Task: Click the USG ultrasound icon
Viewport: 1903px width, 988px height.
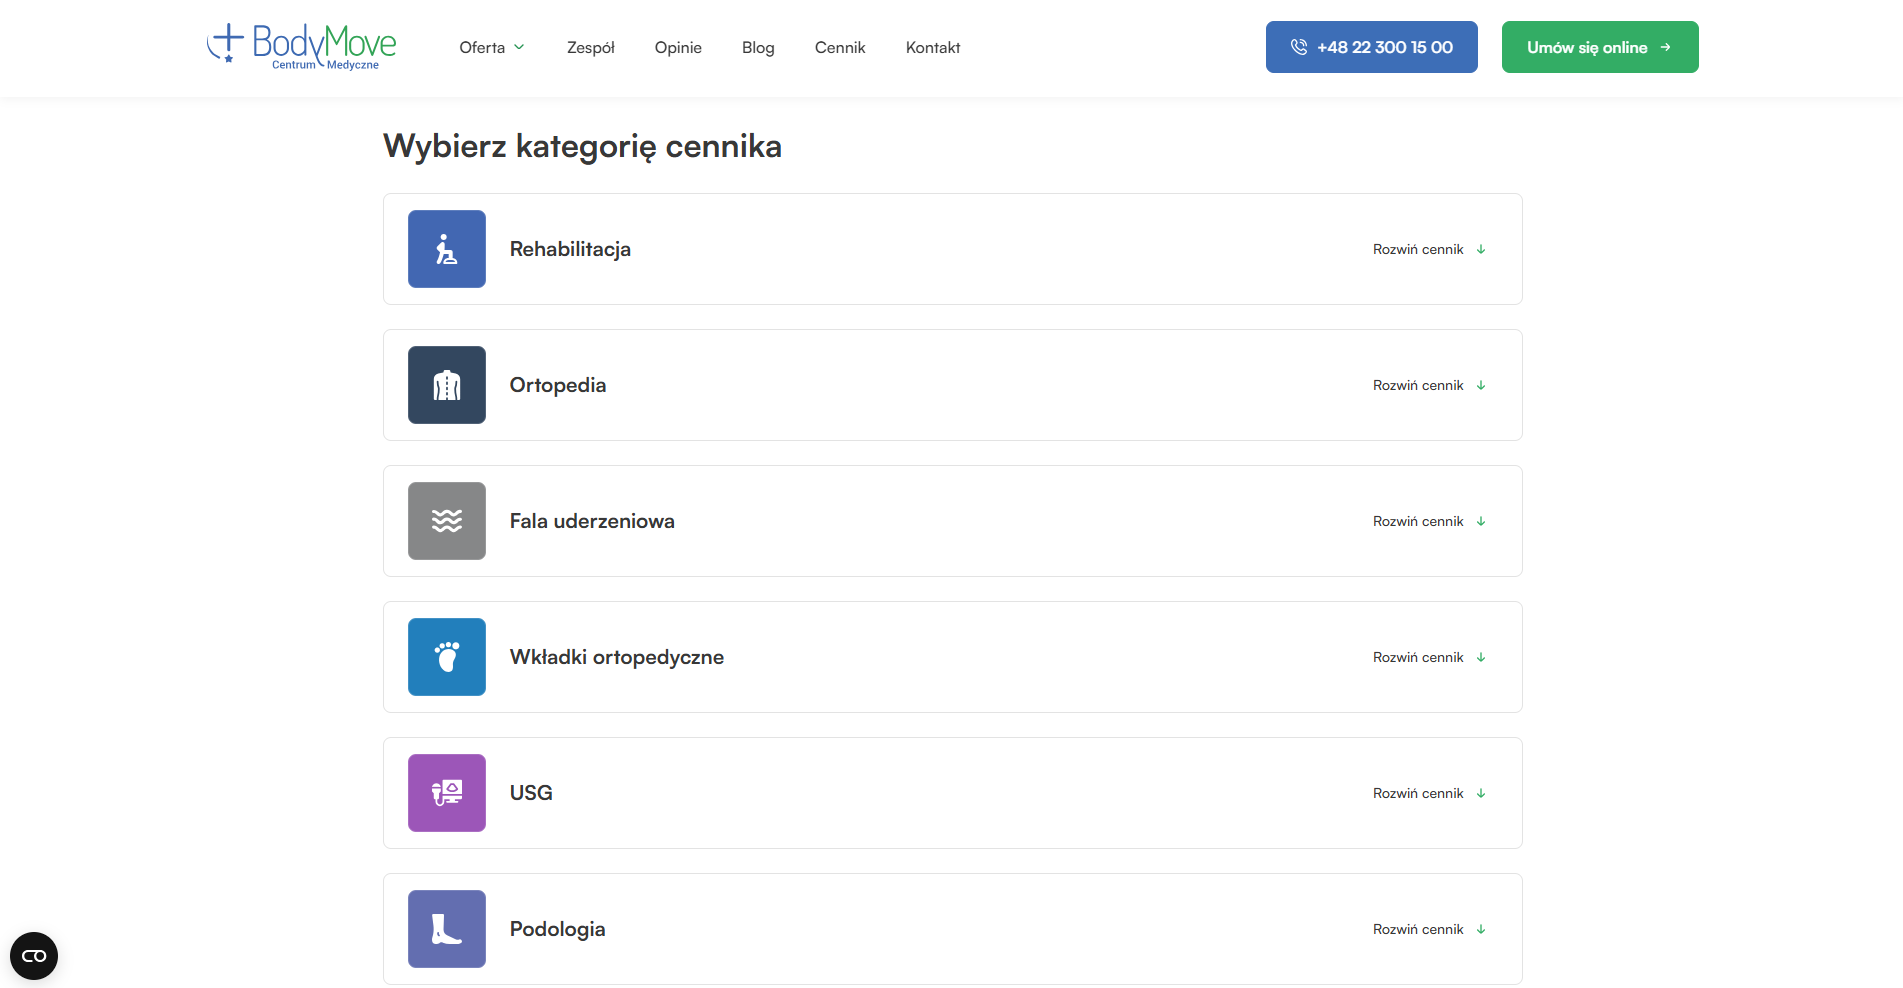Action: (x=446, y=793)
